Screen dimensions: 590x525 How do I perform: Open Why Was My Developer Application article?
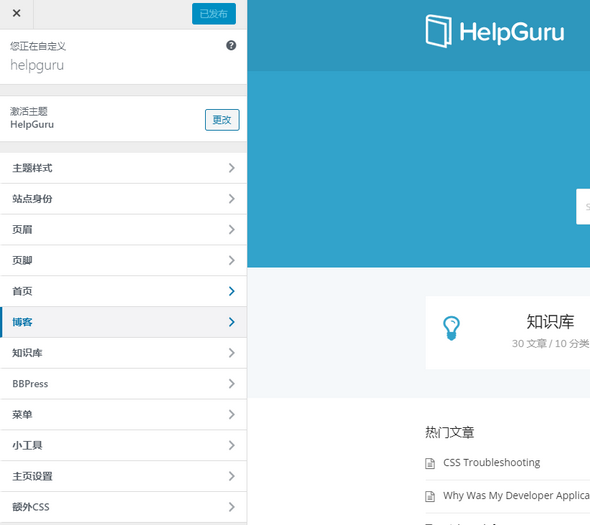point(516,496)
